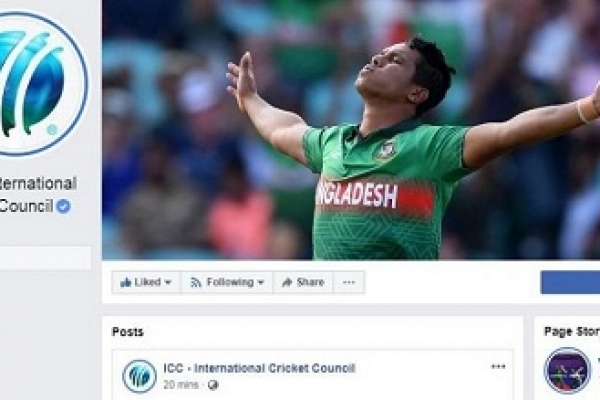Open the Bangladesh cricketer cover photo
This screenshot has height=400, width=600.
(x=351, y=130)
